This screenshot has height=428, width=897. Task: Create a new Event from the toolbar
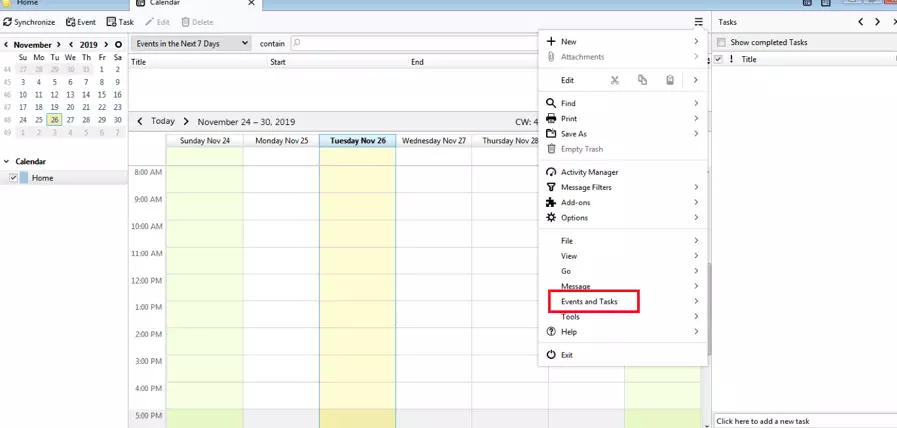pyautogui.click(x=81, y=22)
